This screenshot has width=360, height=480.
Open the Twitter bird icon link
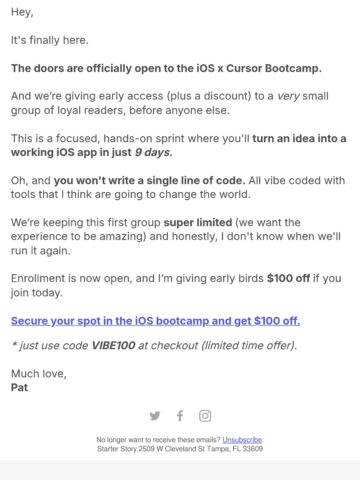point(155,416)
